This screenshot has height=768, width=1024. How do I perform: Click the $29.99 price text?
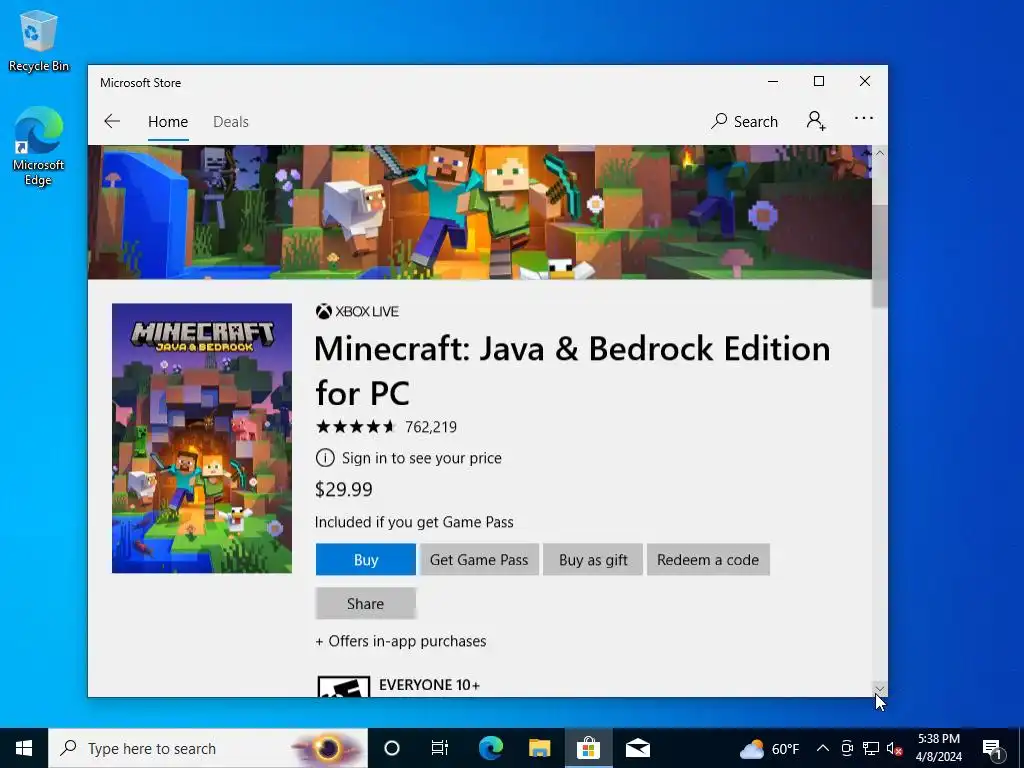click(344, 489)
